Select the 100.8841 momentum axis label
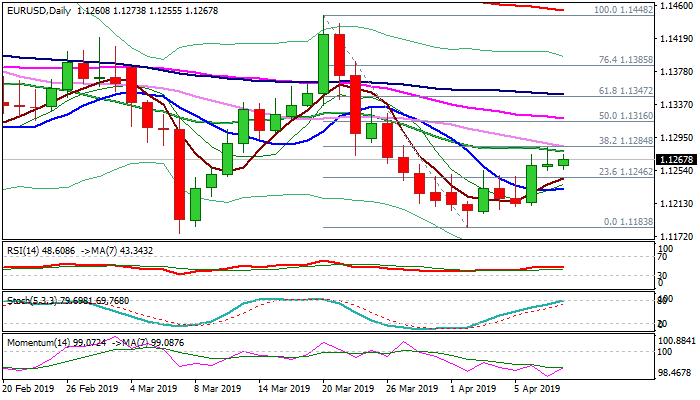 (x=677, y=341)
